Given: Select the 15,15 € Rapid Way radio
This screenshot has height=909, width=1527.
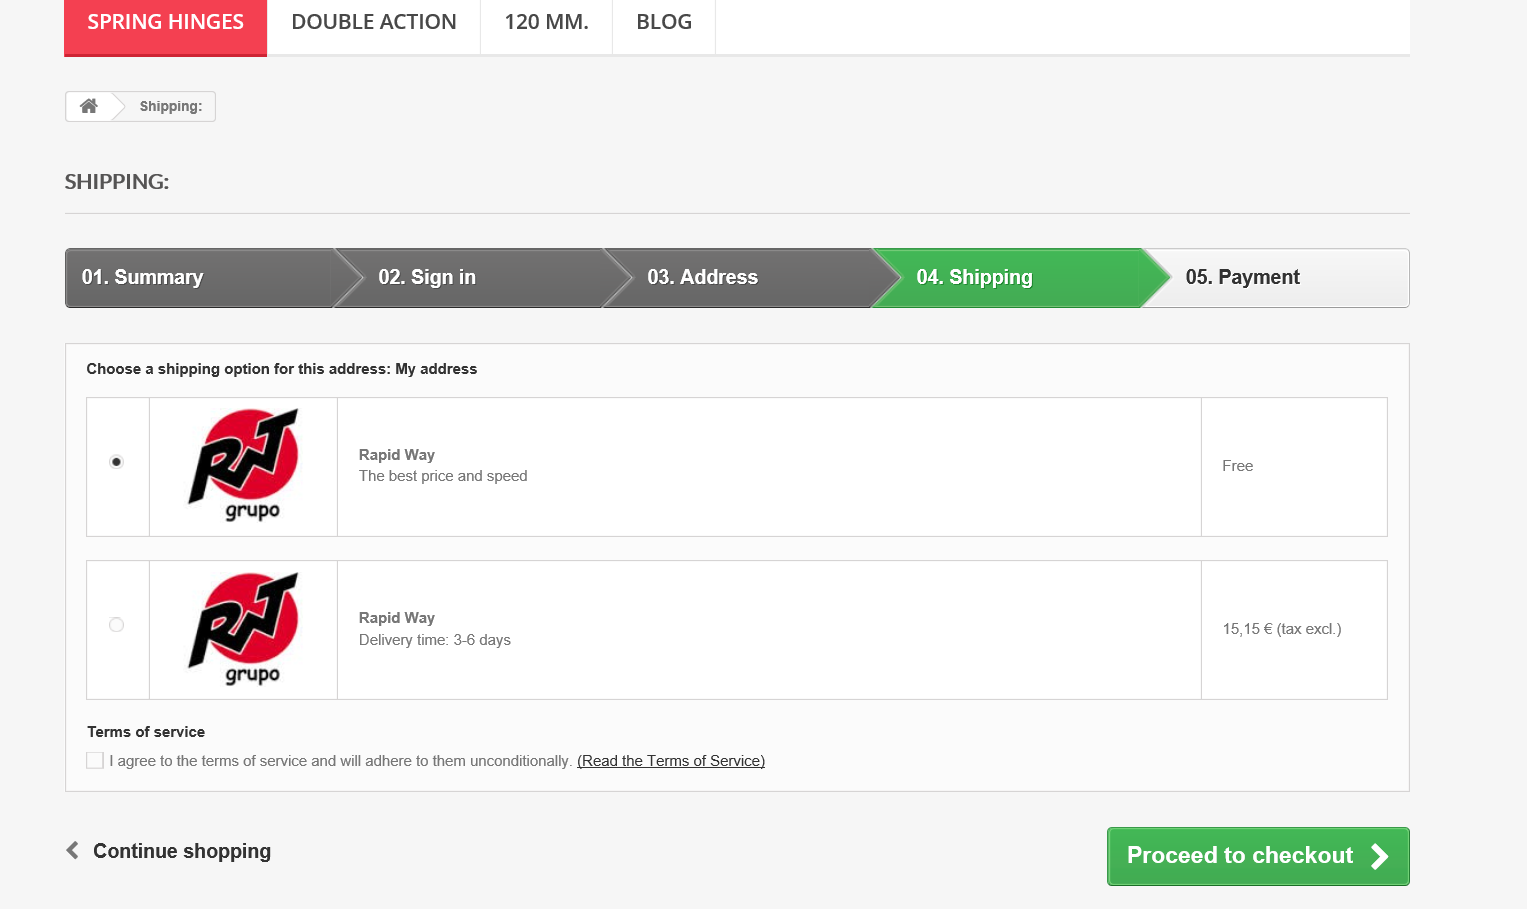Looking at the screenshot, I should (116, 625).
